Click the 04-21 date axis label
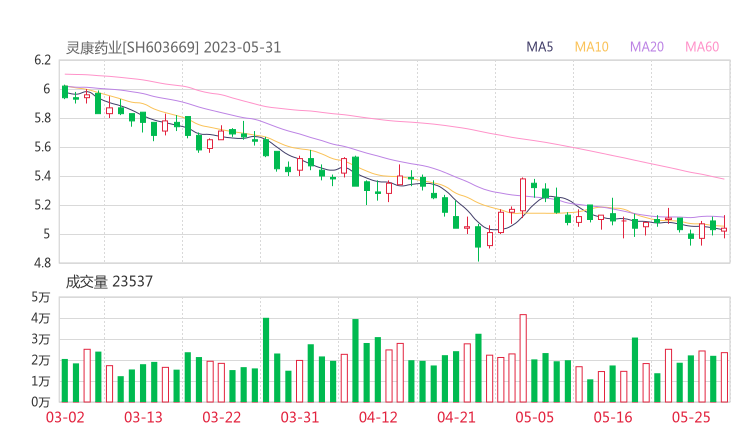Viewport: 740px width, 440px height. pos(456,417)
